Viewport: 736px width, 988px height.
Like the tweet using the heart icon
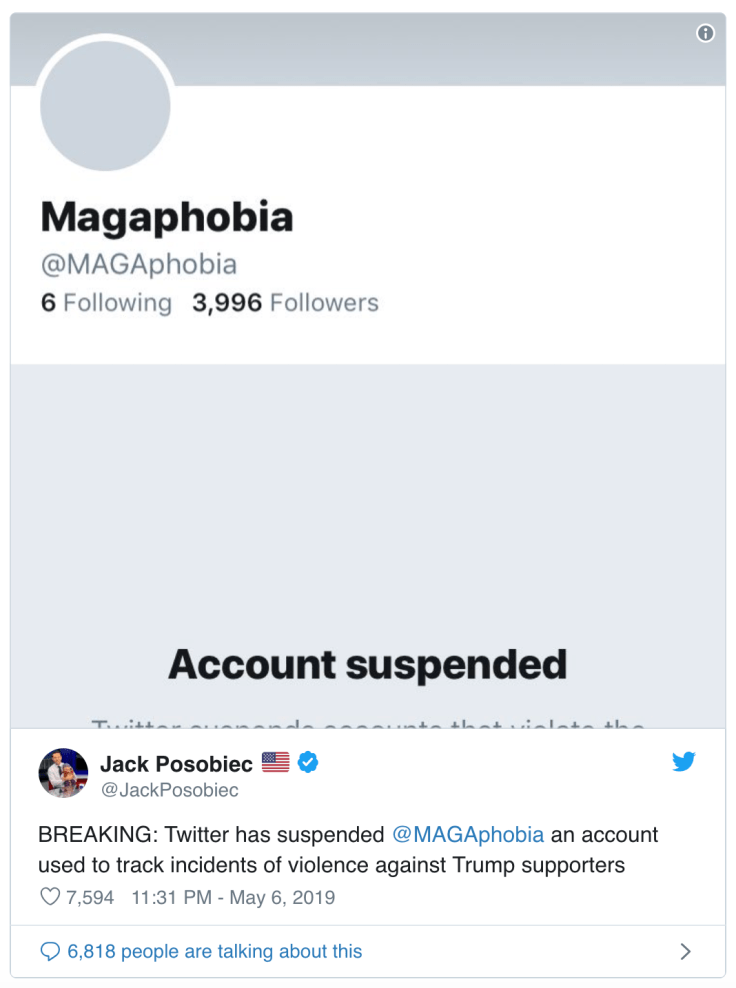(49, 897)
